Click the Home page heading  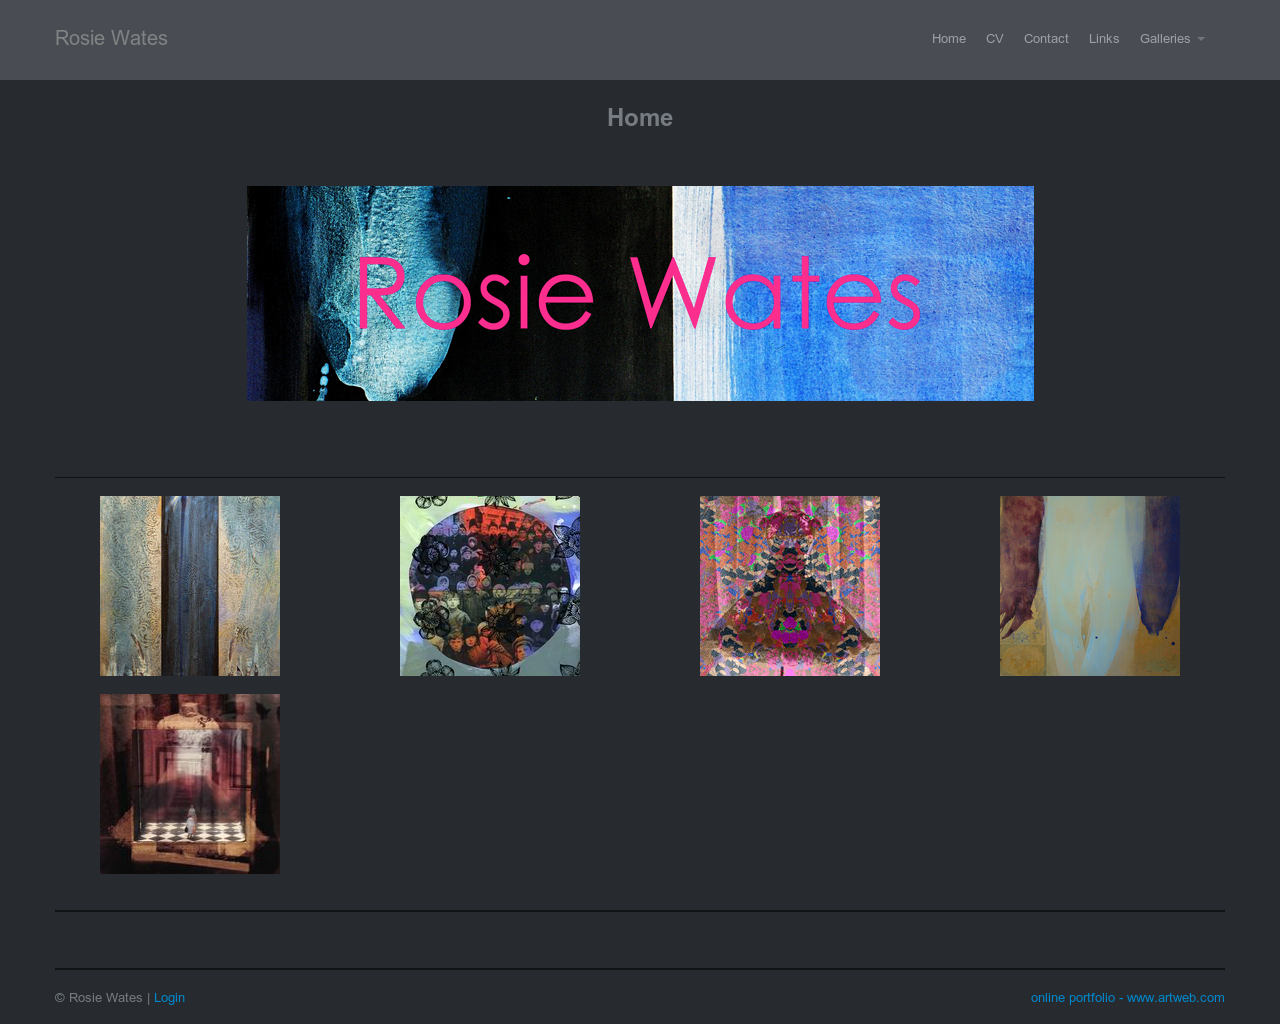[x=640, y=118]
